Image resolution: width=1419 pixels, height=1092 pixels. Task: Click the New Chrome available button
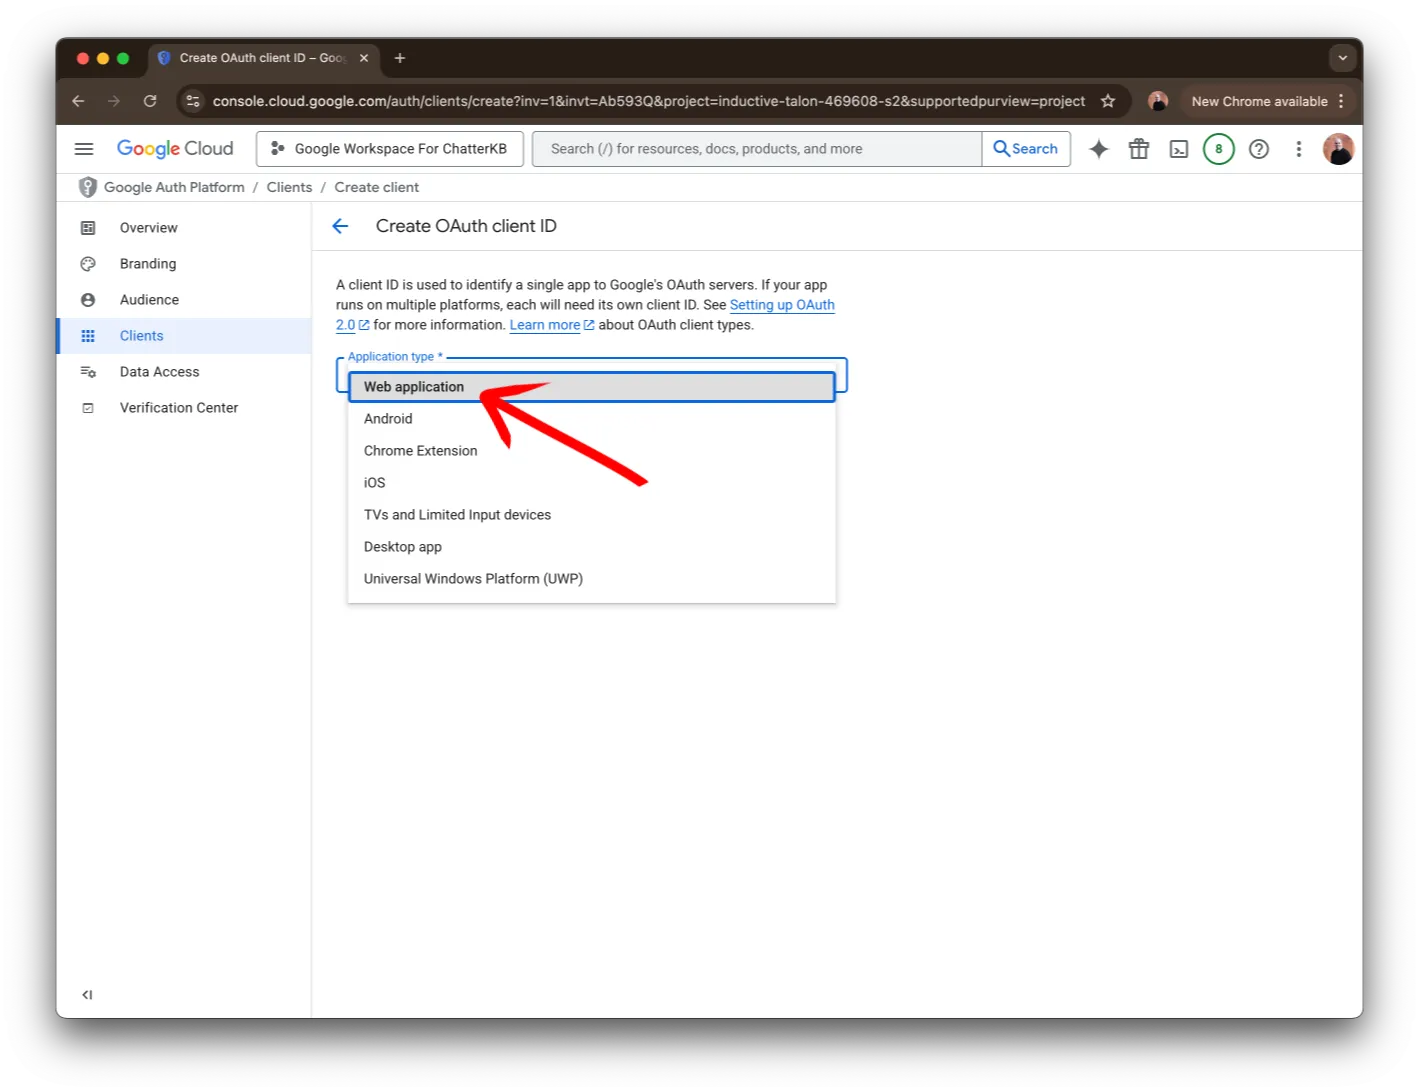1268,101
